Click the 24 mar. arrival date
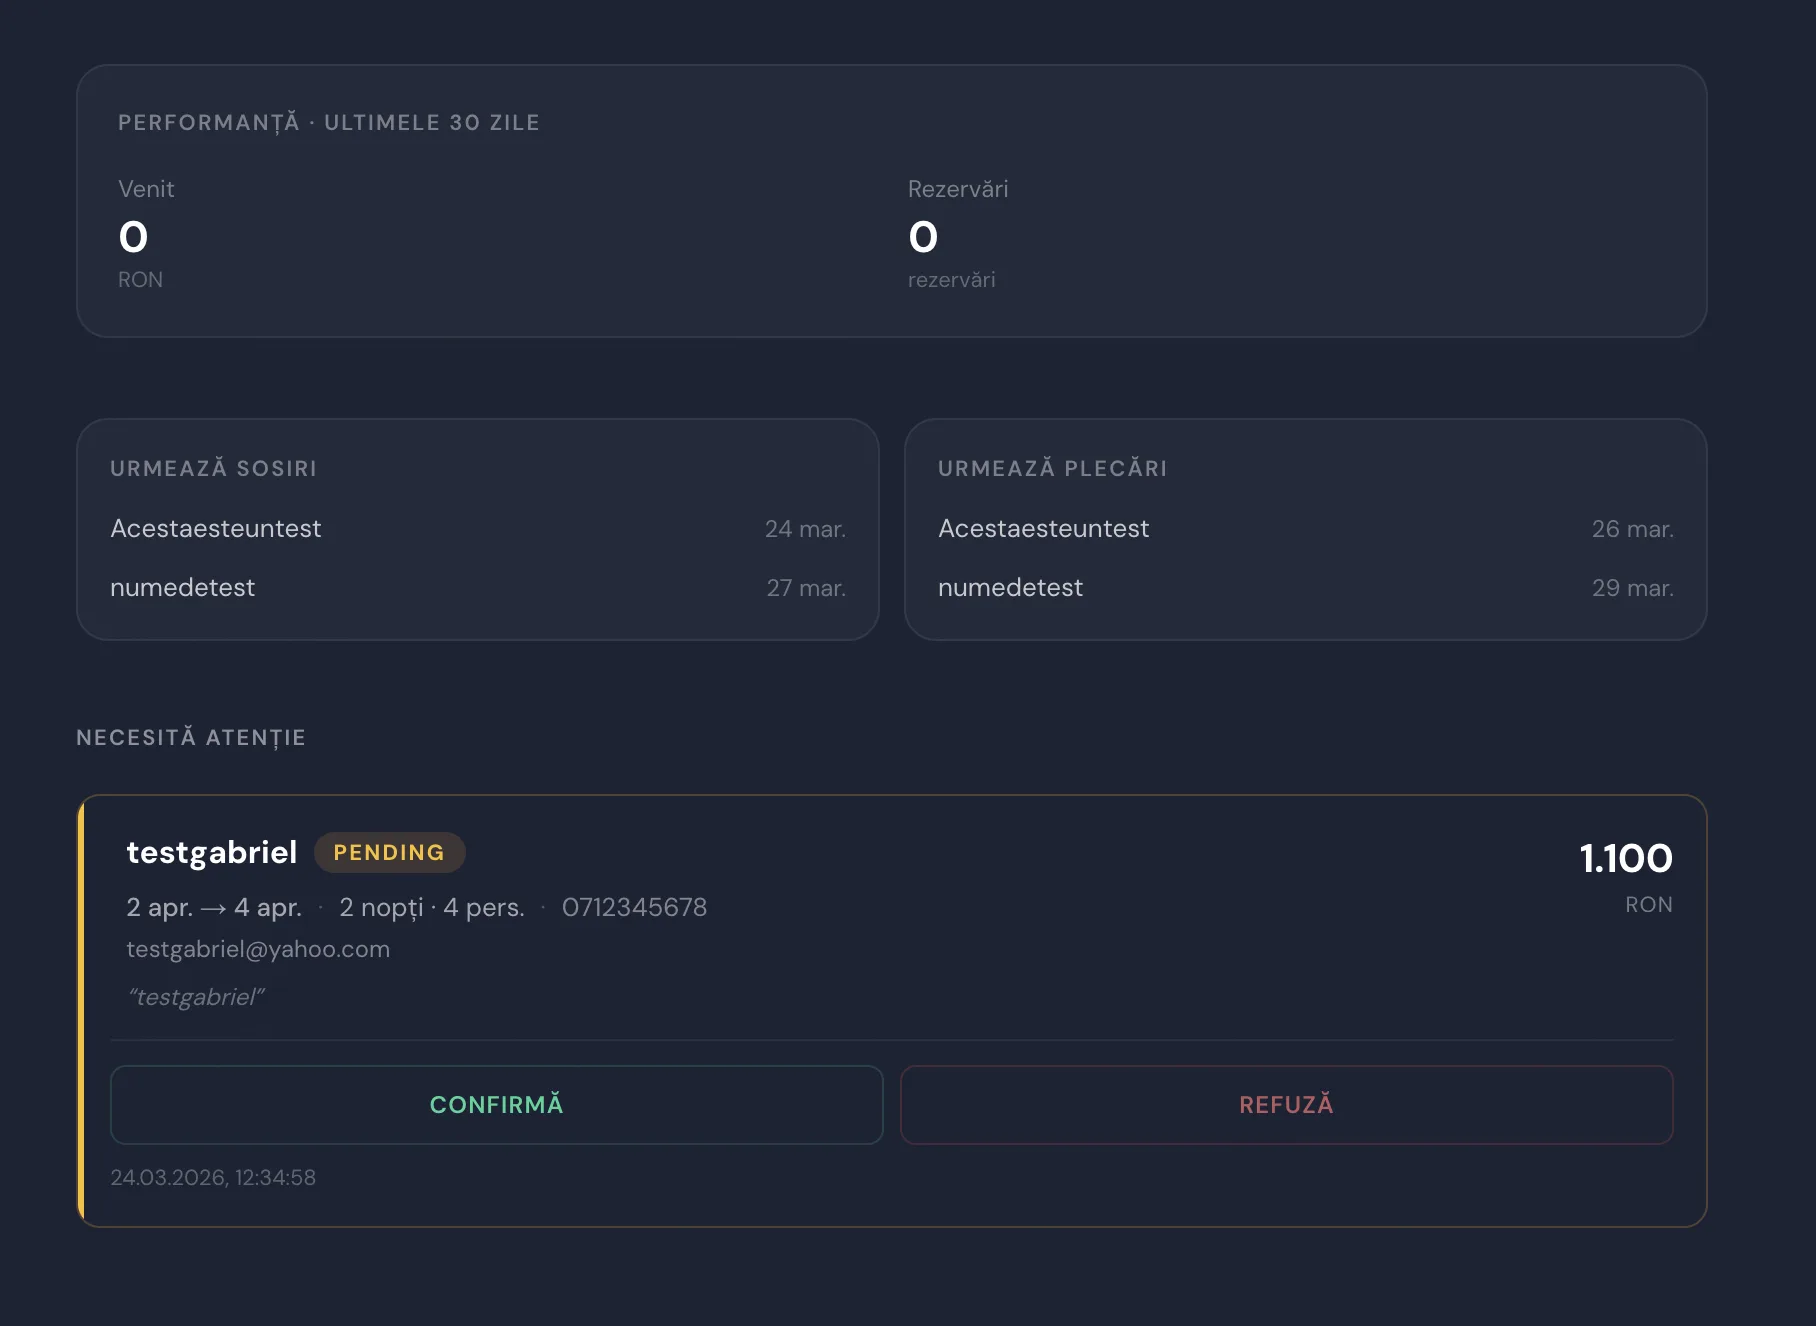 [x=805, y=529]
